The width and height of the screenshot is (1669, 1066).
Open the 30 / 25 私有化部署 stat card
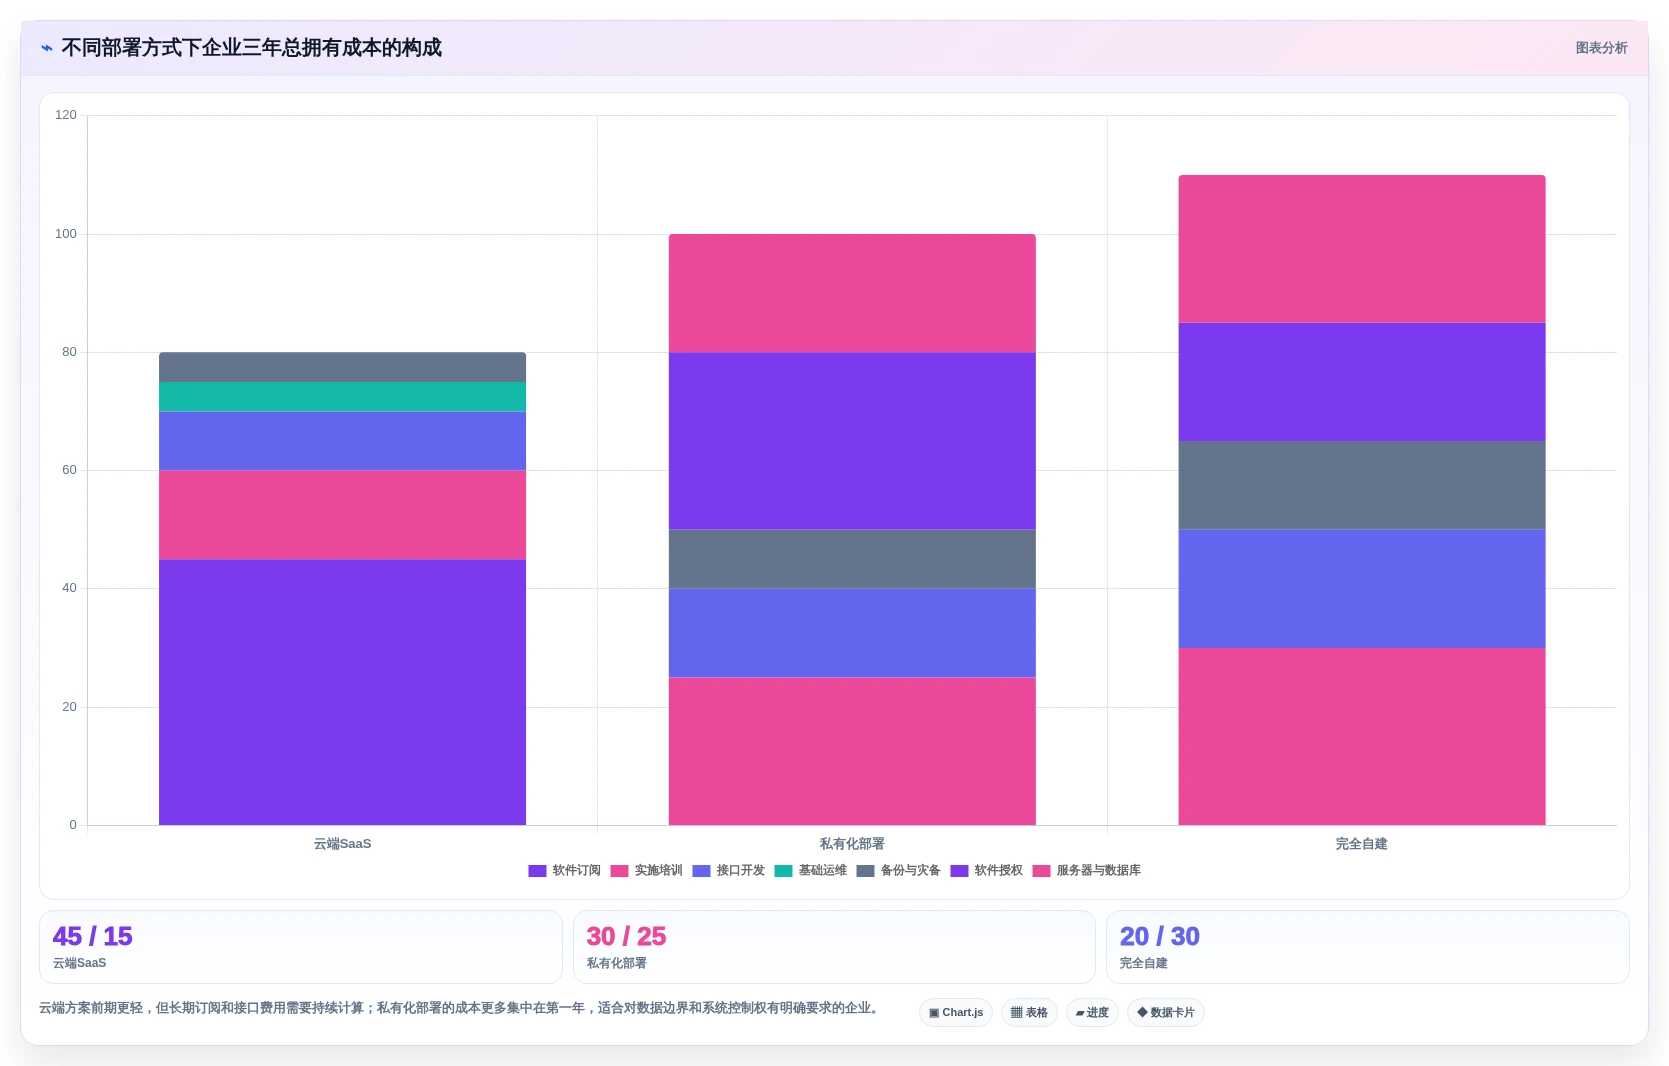(x=834, y=947)
